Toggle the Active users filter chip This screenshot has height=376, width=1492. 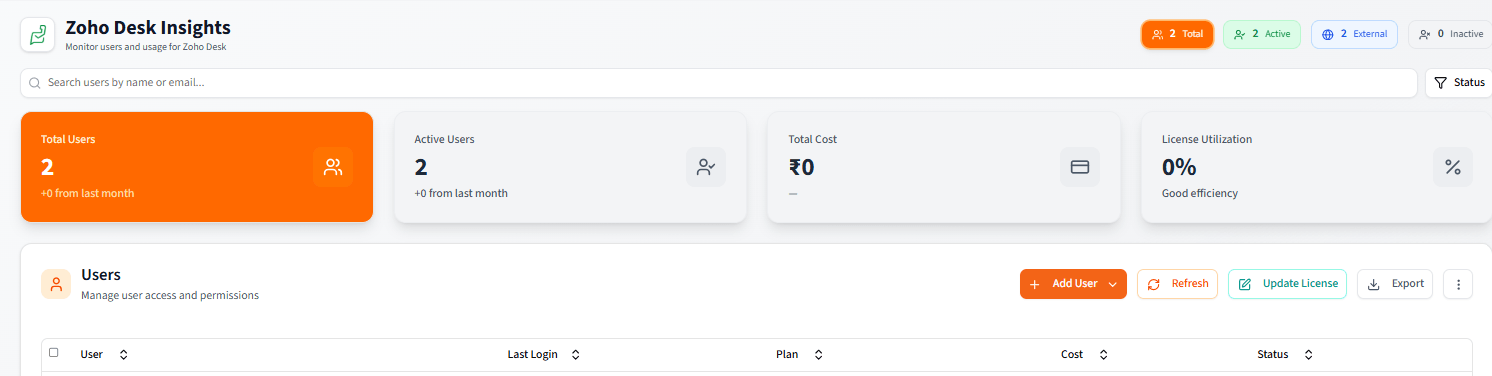click(x=1261, y=34)
